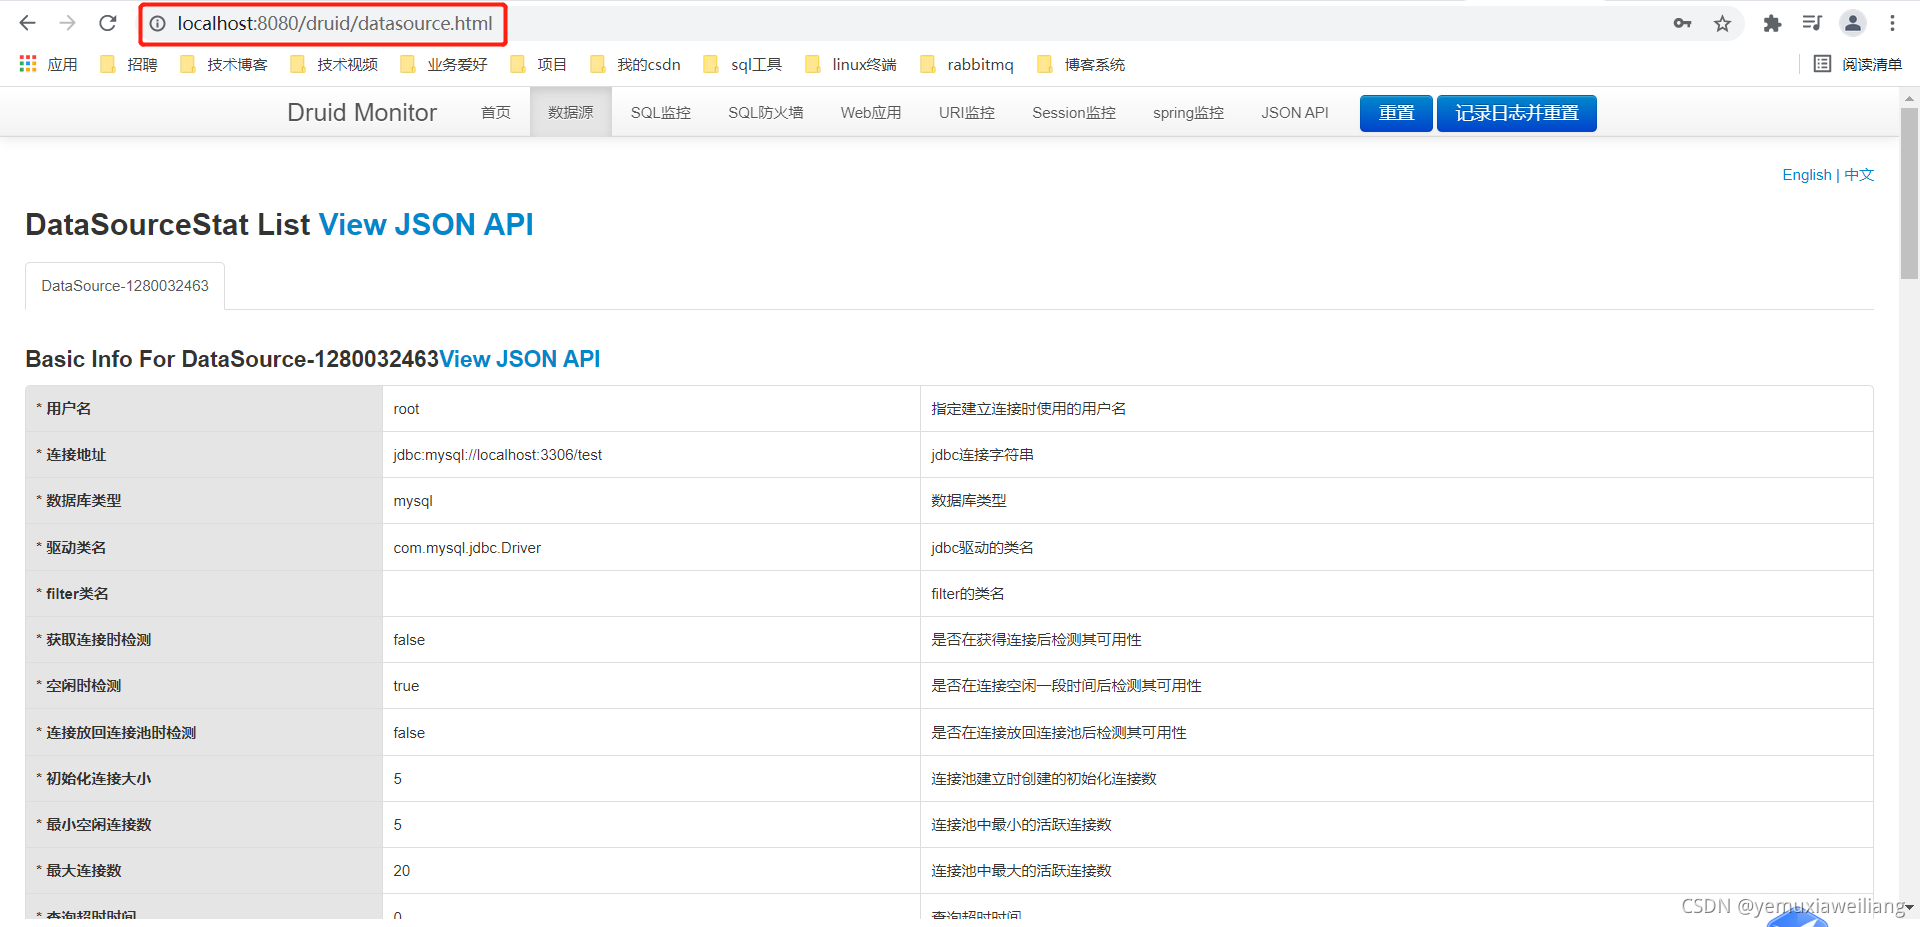Open the Web应用 tab
The height and width of the screenshot is (927, 1920).
coord(871,112)
